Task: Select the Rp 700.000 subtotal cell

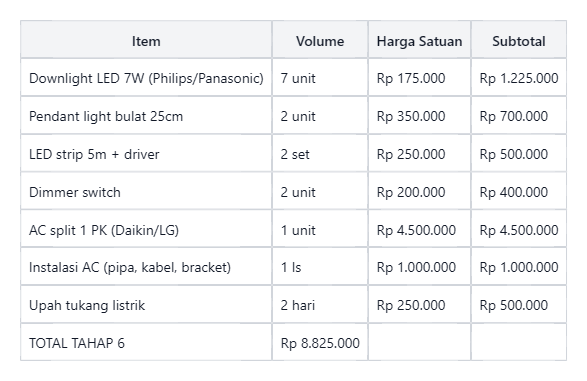Action: [x=518, y=115]
